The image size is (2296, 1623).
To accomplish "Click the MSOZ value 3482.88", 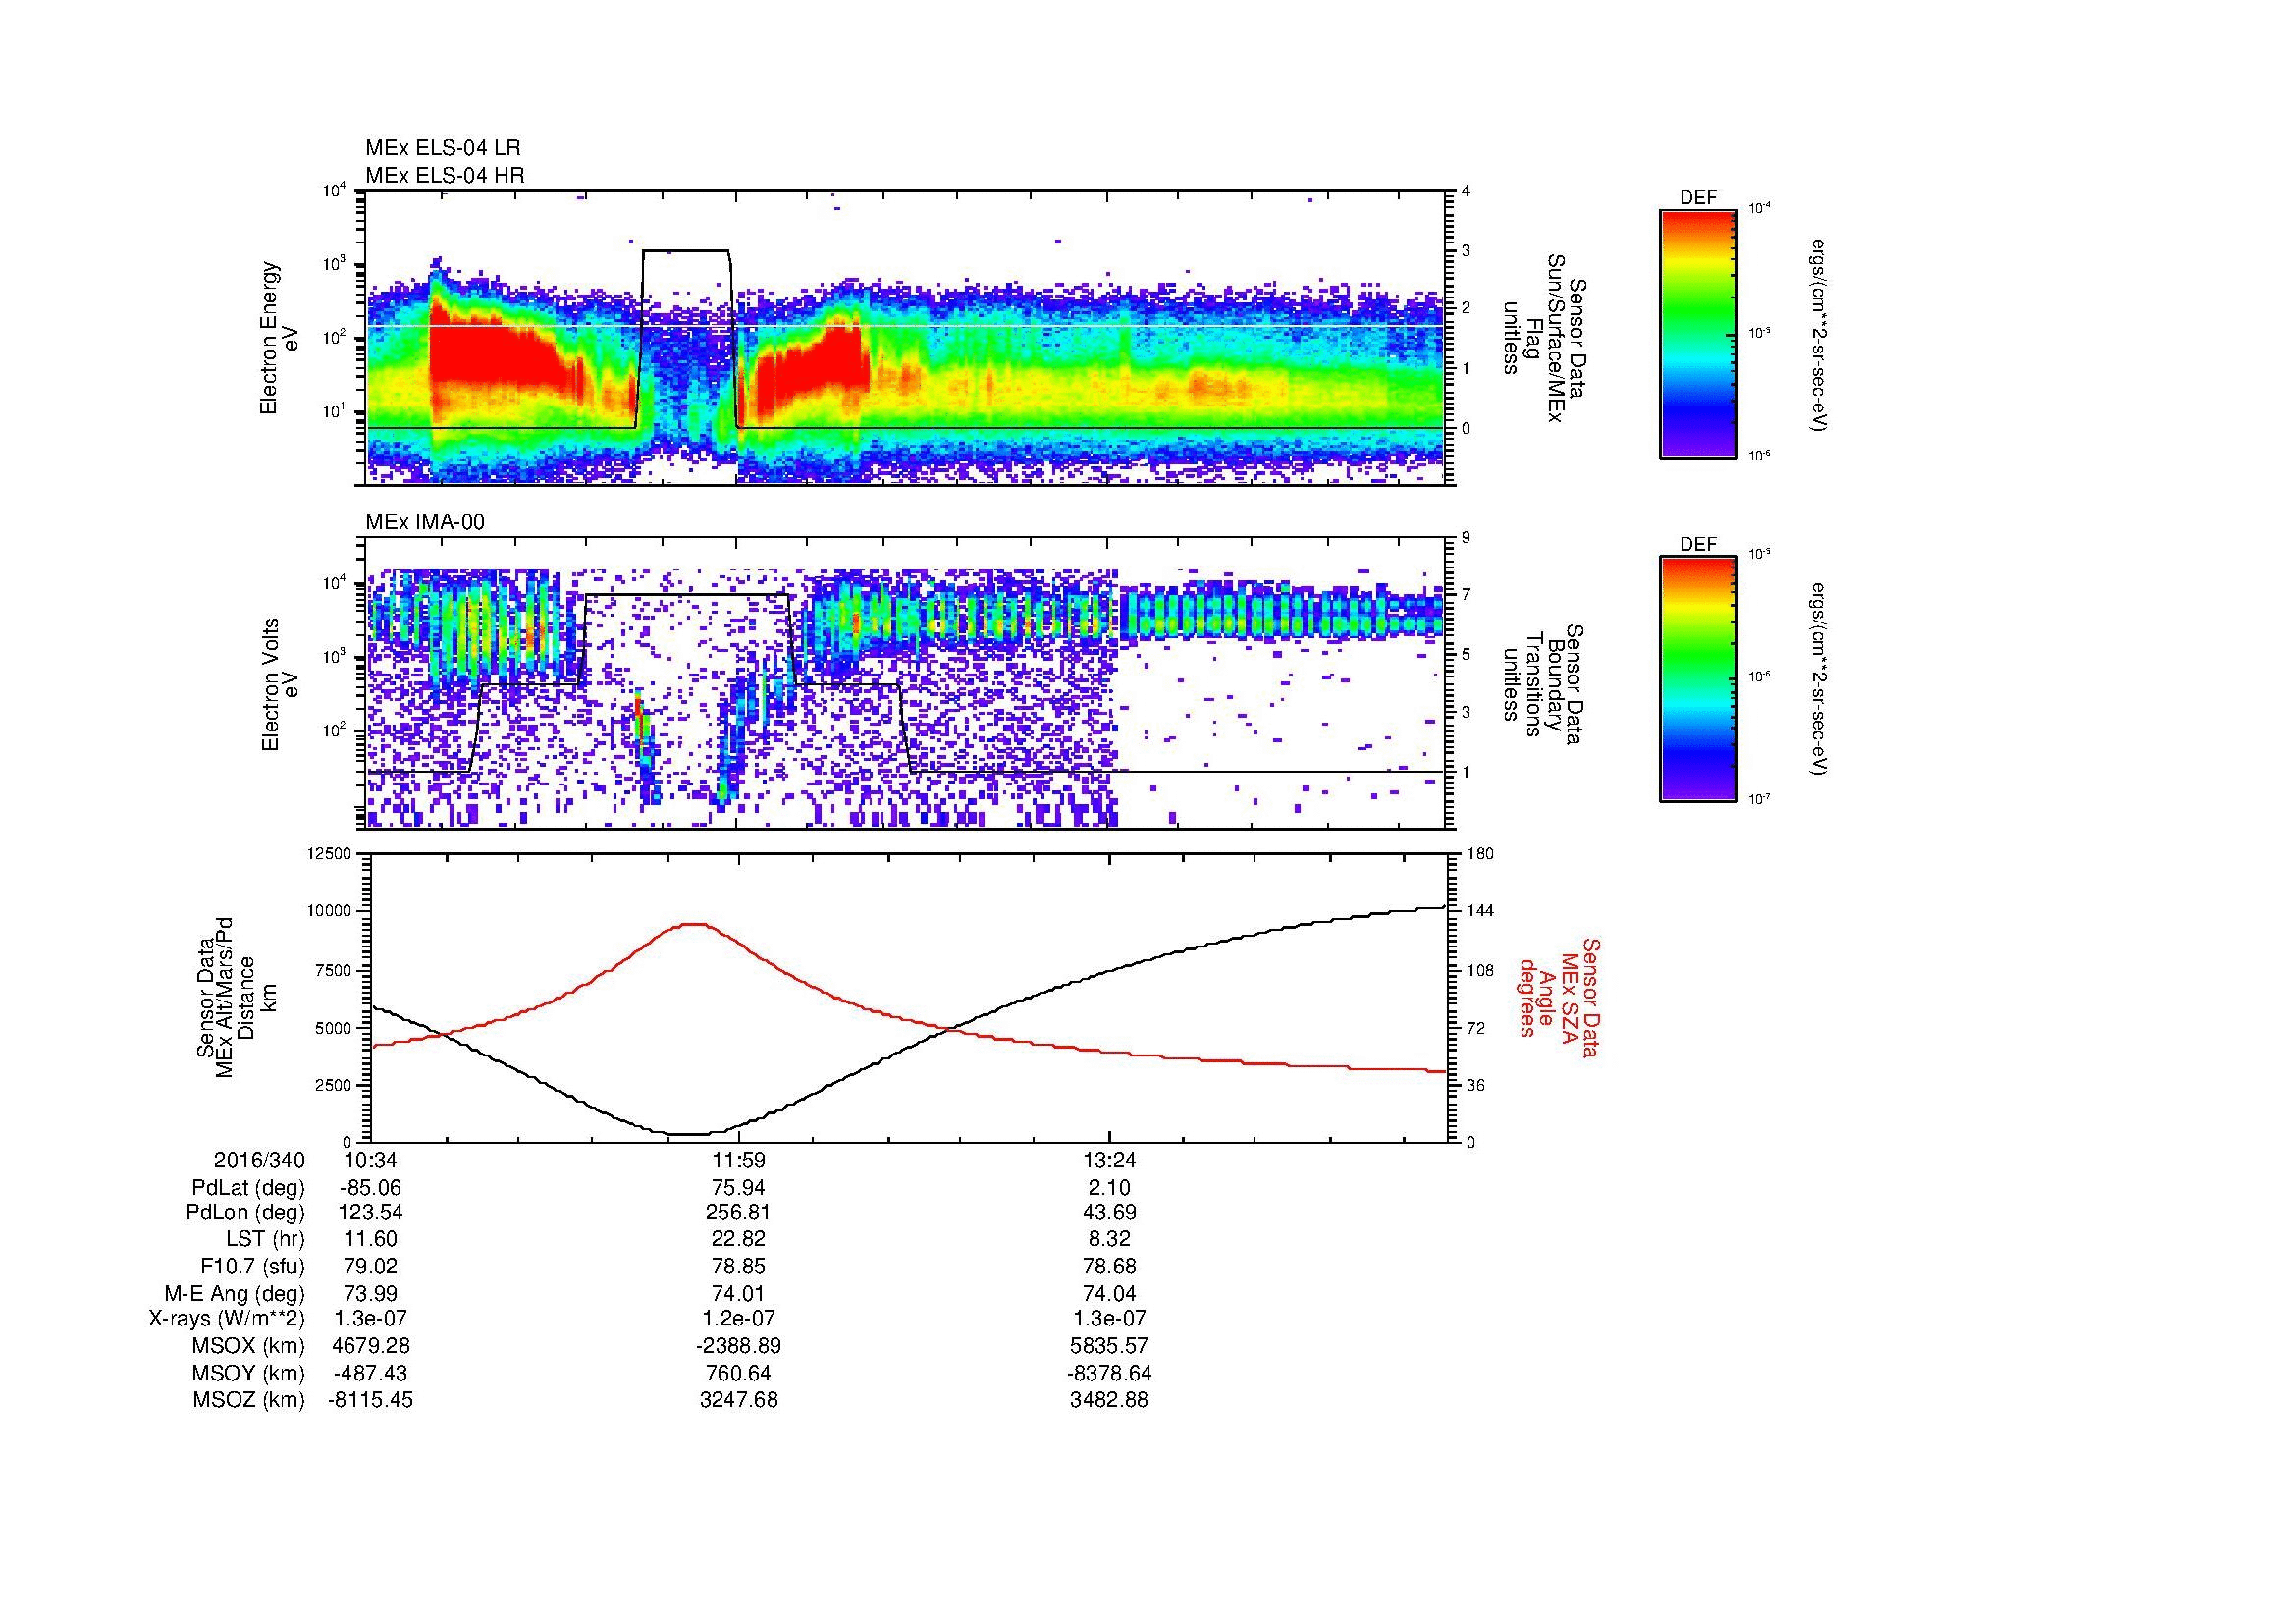I will pos(1109,1400).
